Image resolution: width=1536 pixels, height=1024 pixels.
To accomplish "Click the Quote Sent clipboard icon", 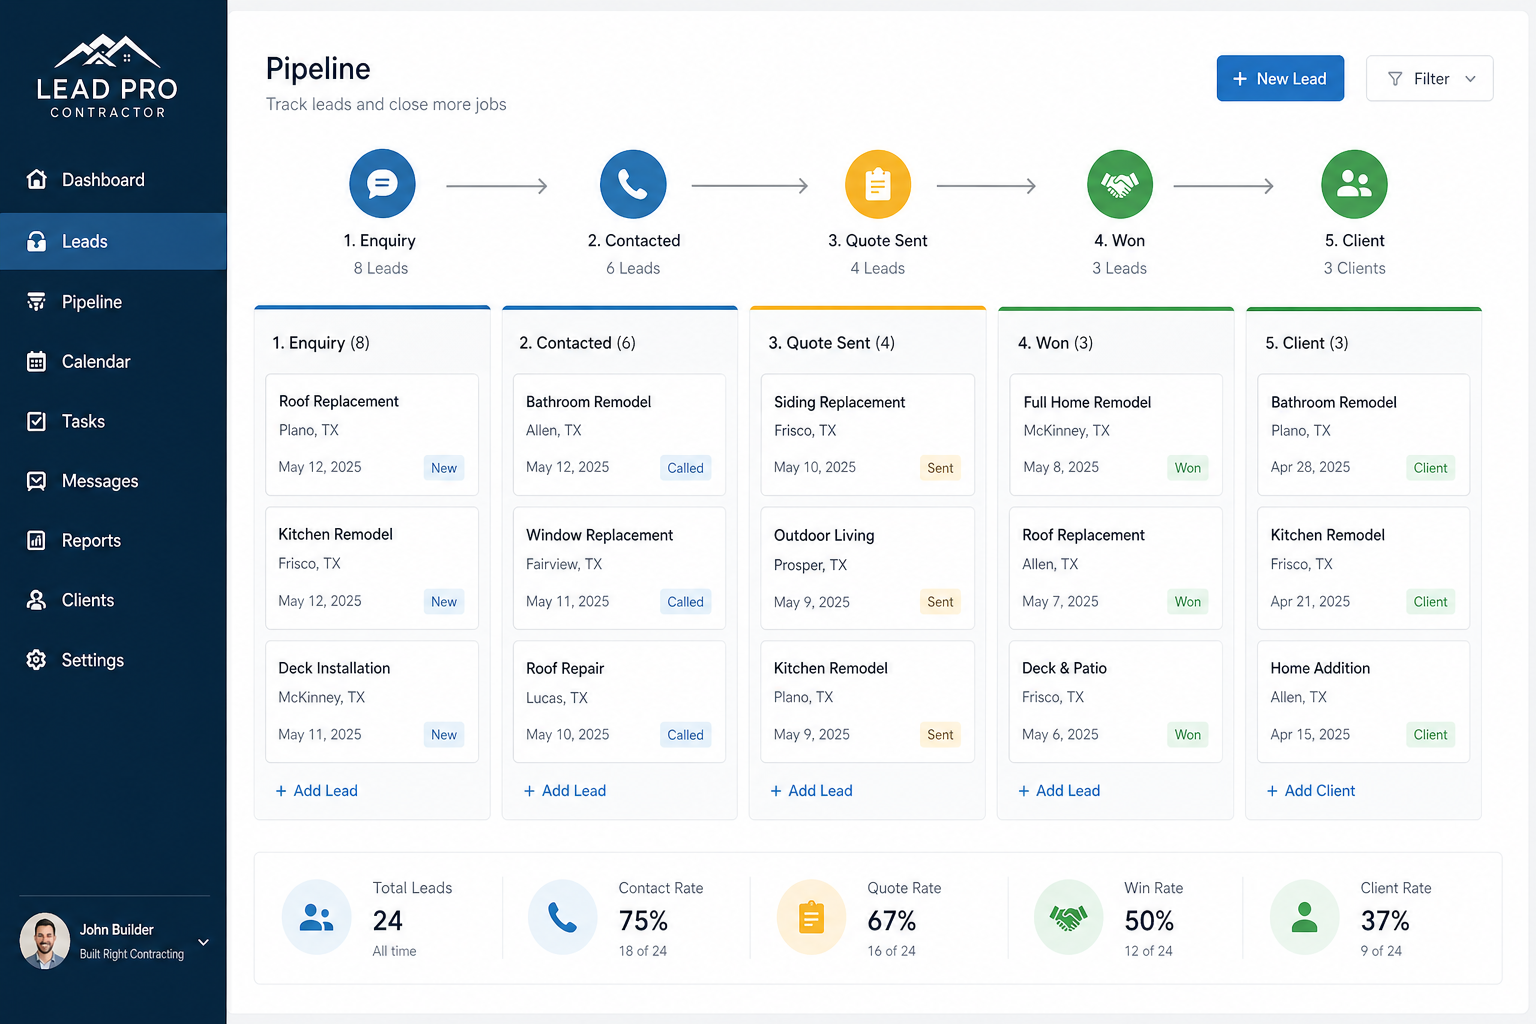I will pyautogui.click(x=877, y=184).
